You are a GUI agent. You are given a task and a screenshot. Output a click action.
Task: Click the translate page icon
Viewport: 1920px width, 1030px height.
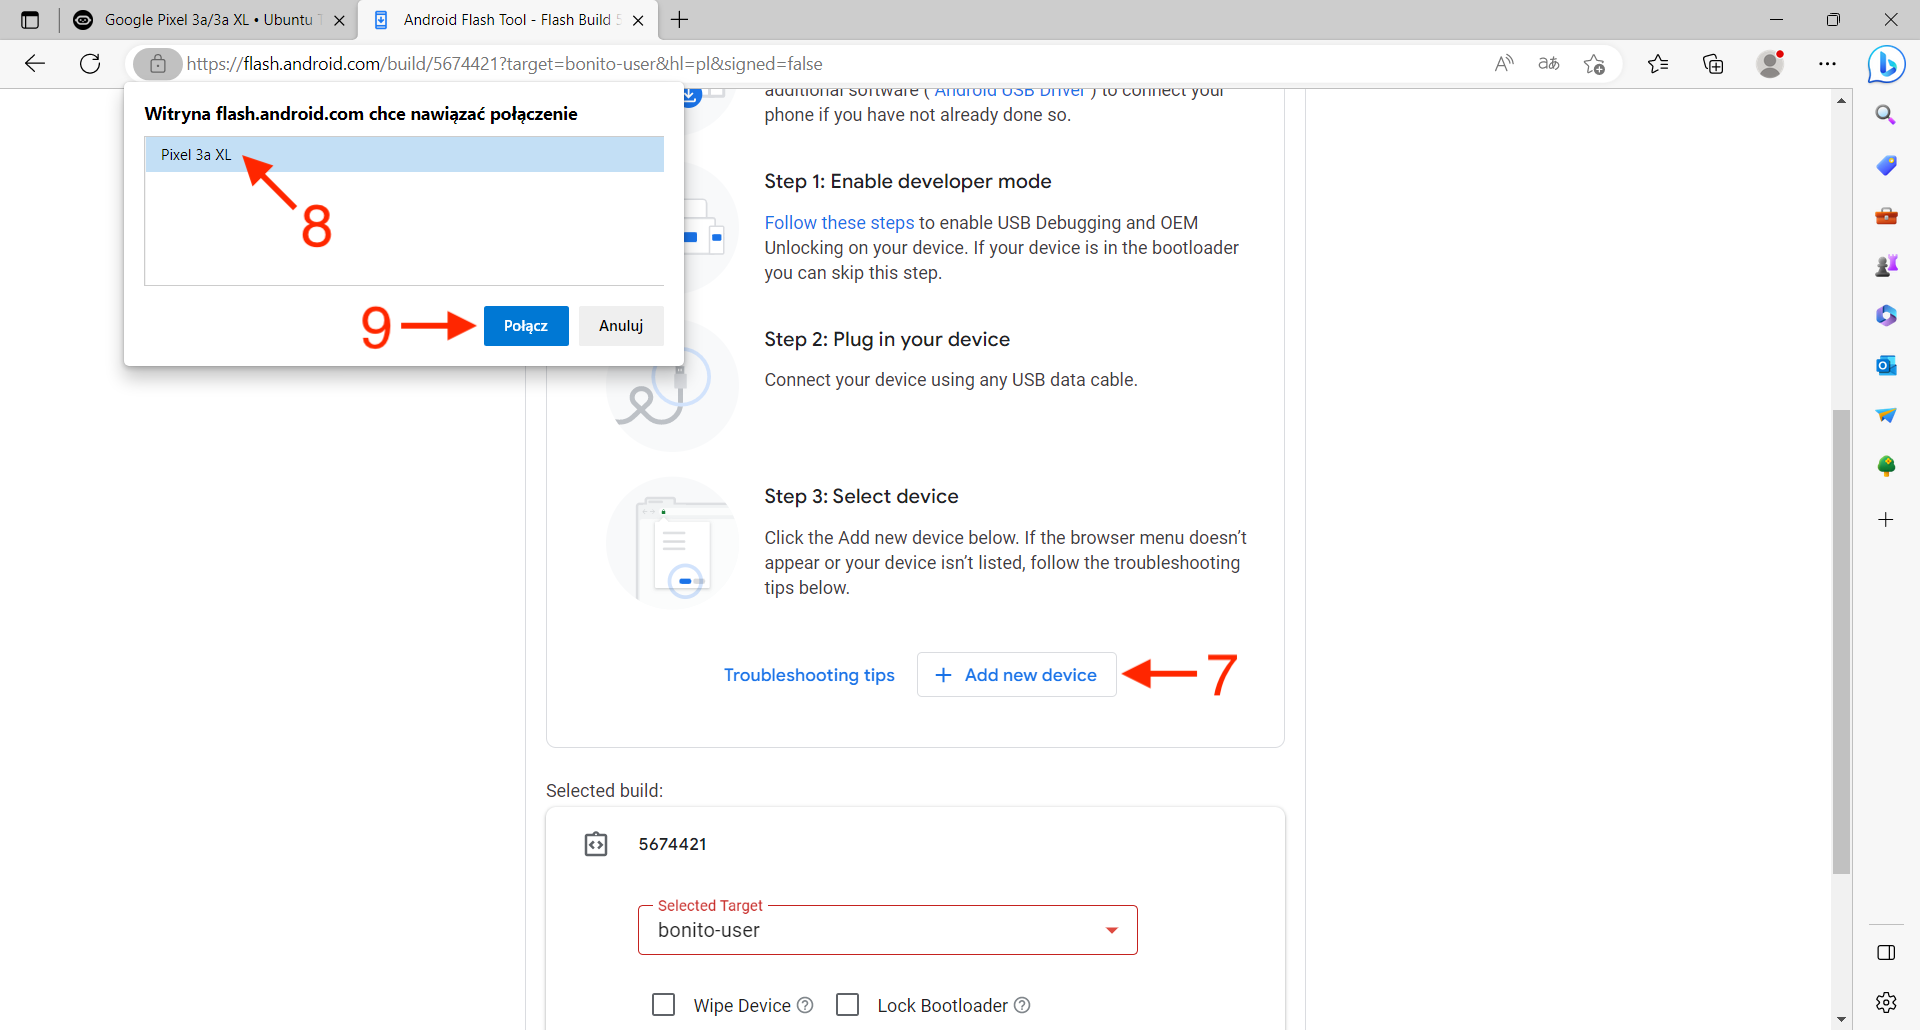(1549, 64)
